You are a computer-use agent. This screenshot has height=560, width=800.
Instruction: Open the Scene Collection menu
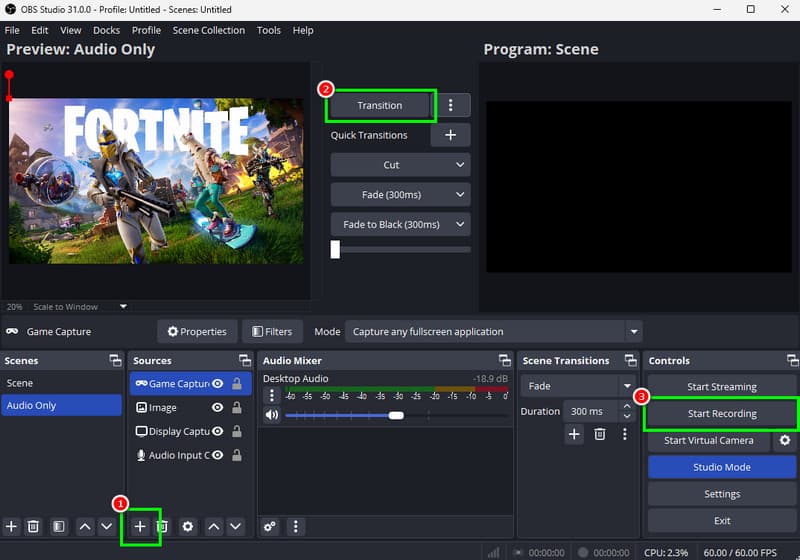pos(209,30)
